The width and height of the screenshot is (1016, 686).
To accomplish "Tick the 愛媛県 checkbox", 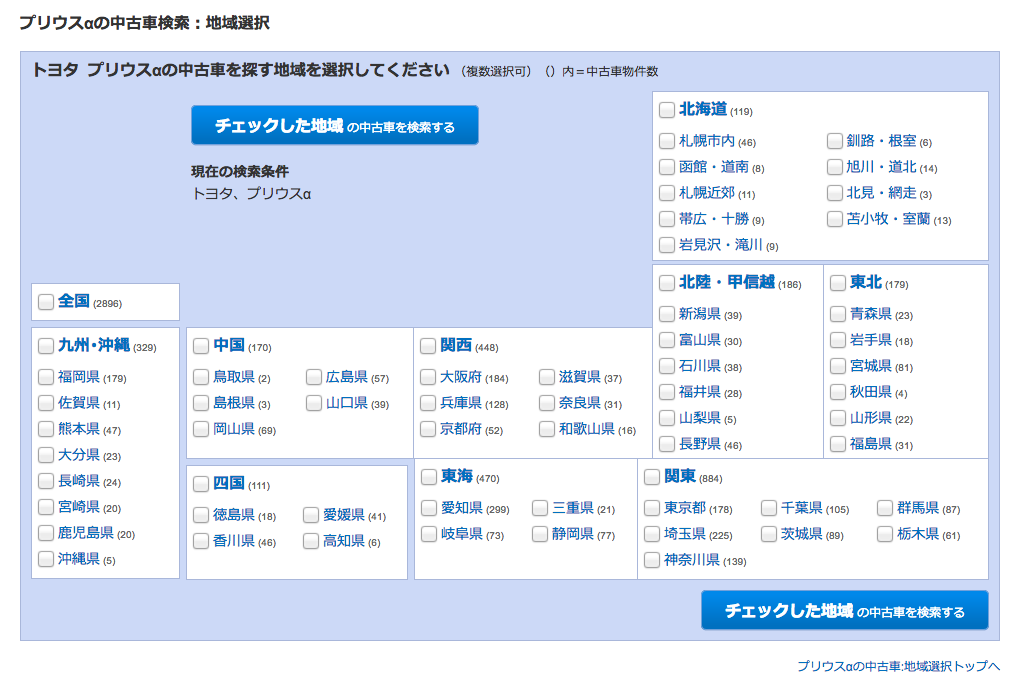I will (311, 515).
